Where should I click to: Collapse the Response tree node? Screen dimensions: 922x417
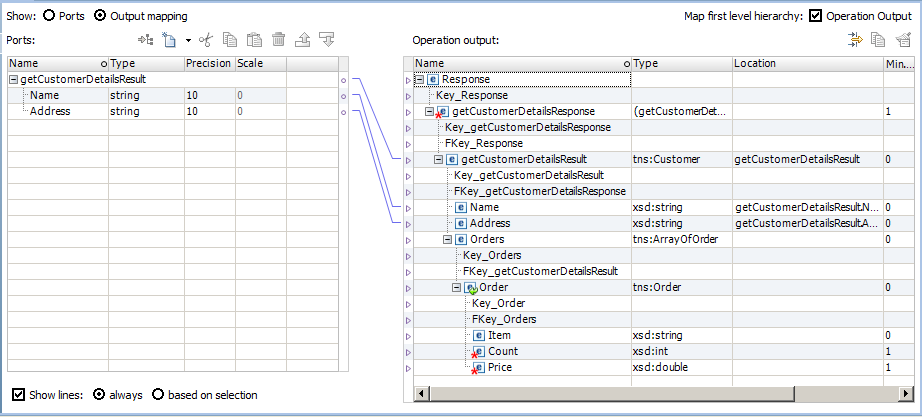419,80
